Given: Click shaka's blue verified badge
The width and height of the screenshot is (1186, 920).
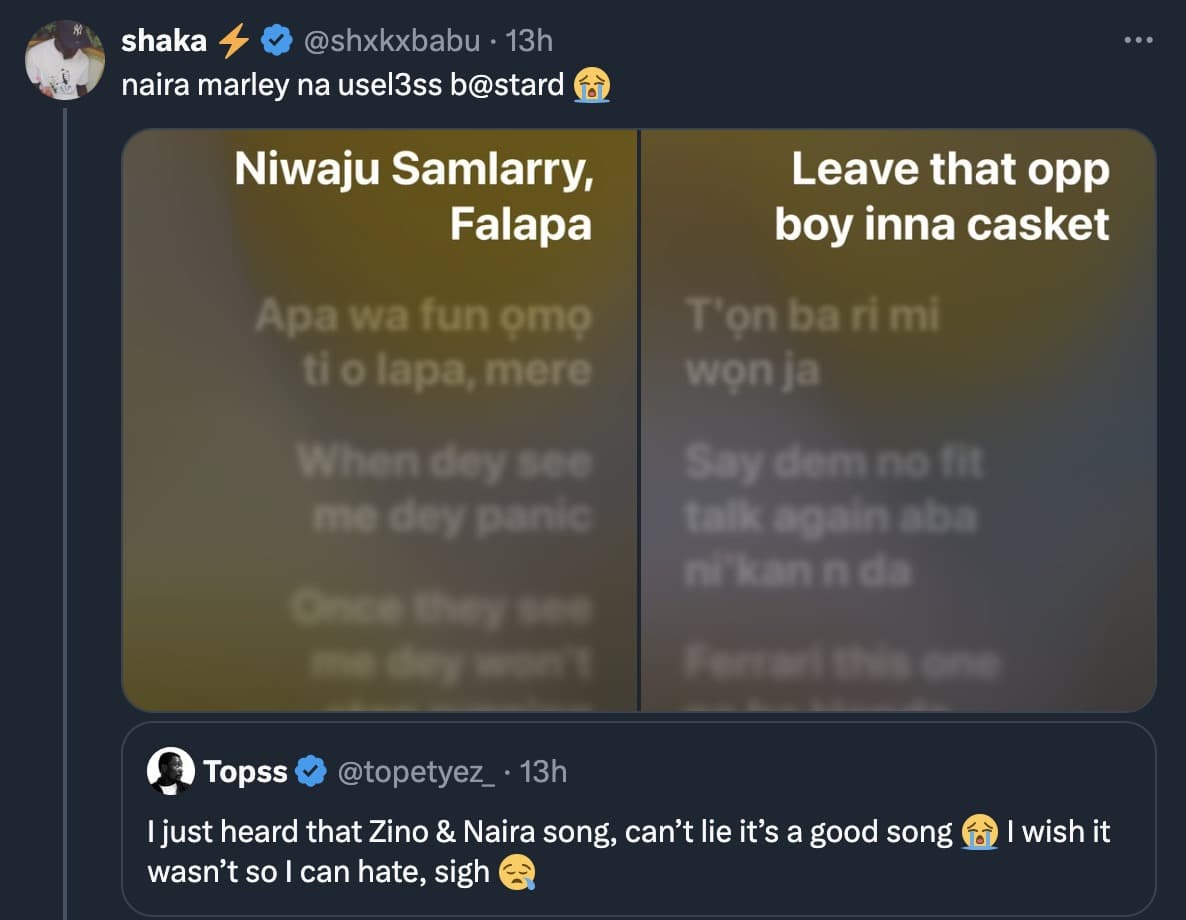Looking at the screenshot, I should click(x=275, y=41).
